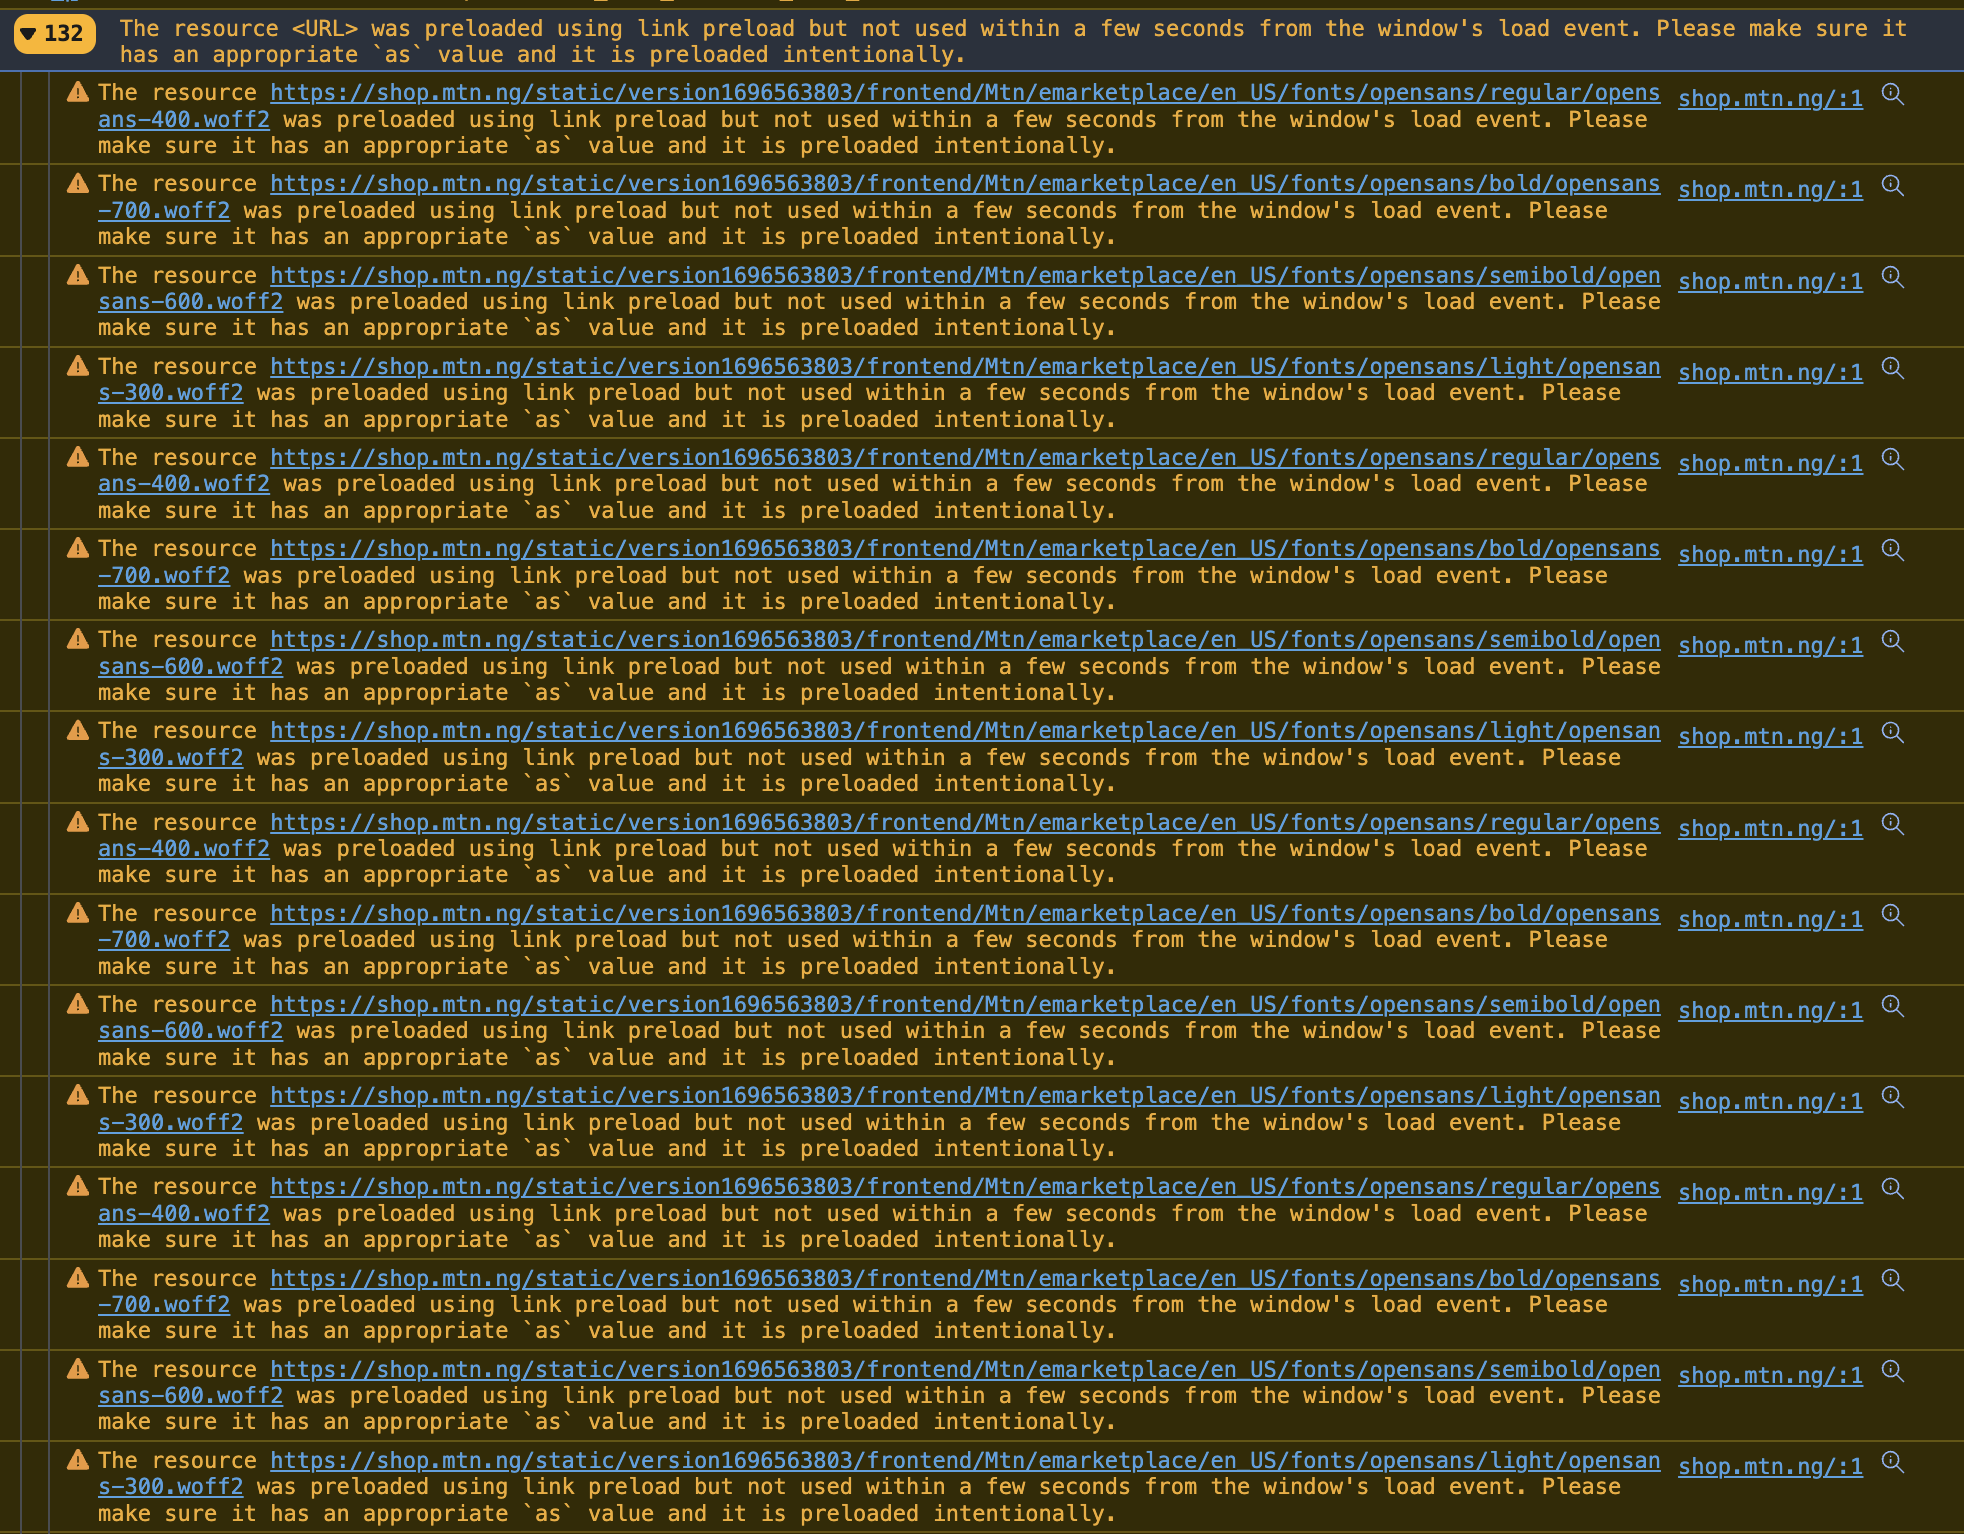Screen dimensions: 1964x1534
Task: Click shop.mtn.ng/:1 source beside last opensans-700 warning
Action: point(1770,1284)
